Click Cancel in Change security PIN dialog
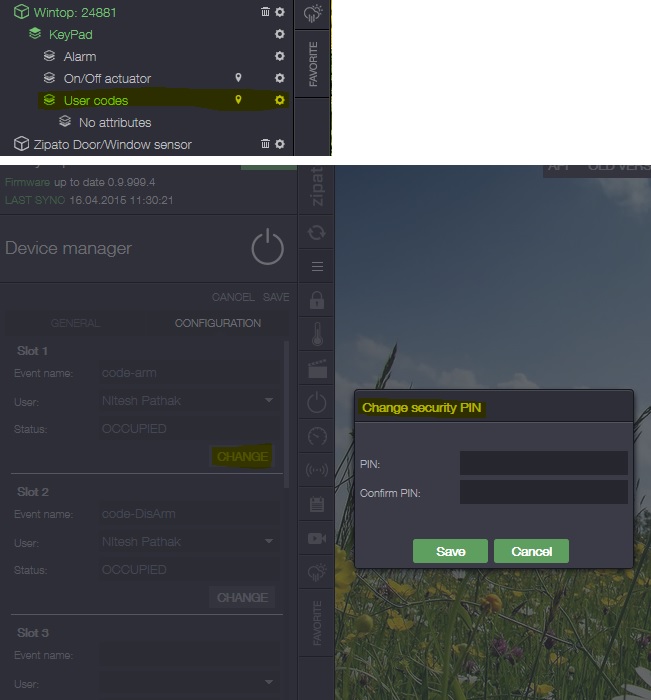Viewport: 651px width, 700px height. coord(531,551)
